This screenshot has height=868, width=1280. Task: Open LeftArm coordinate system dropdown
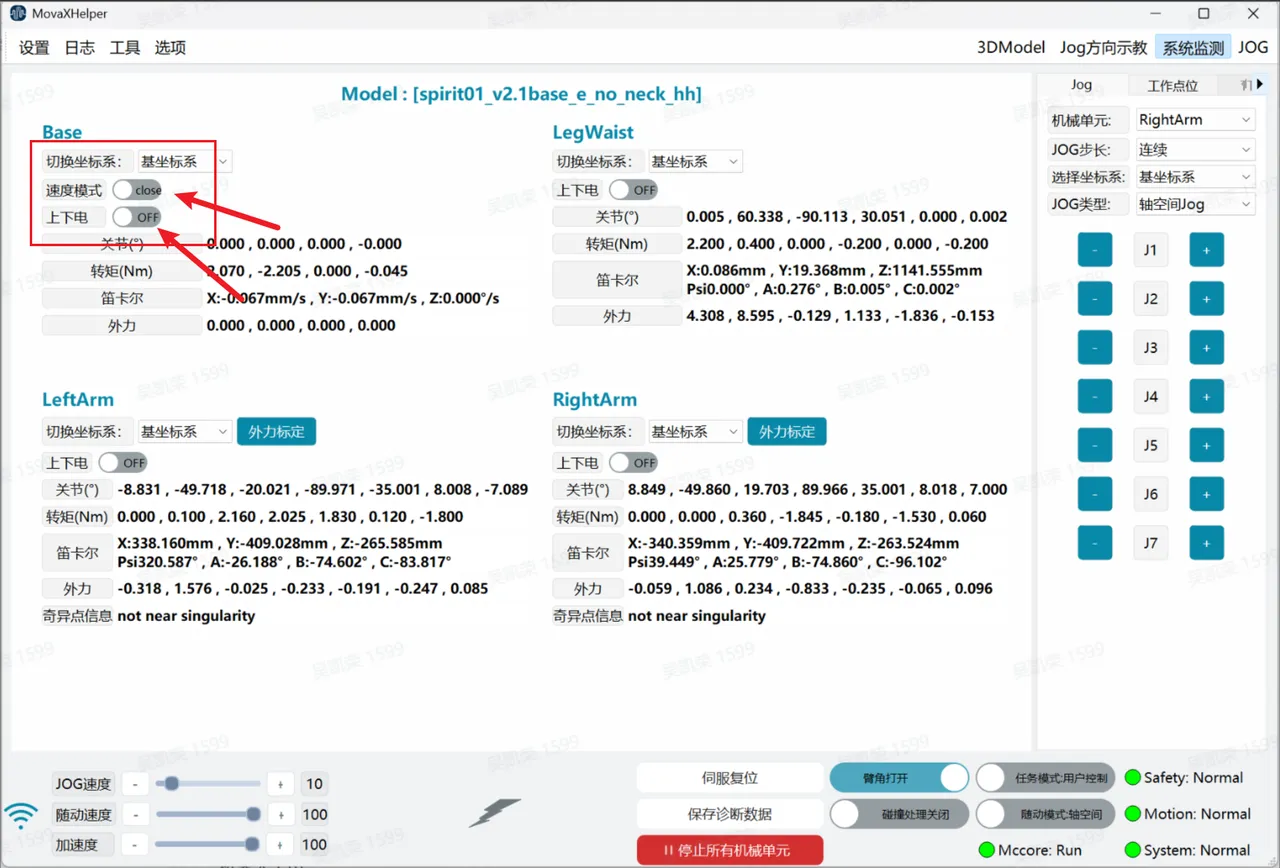[x=185, y=432]
